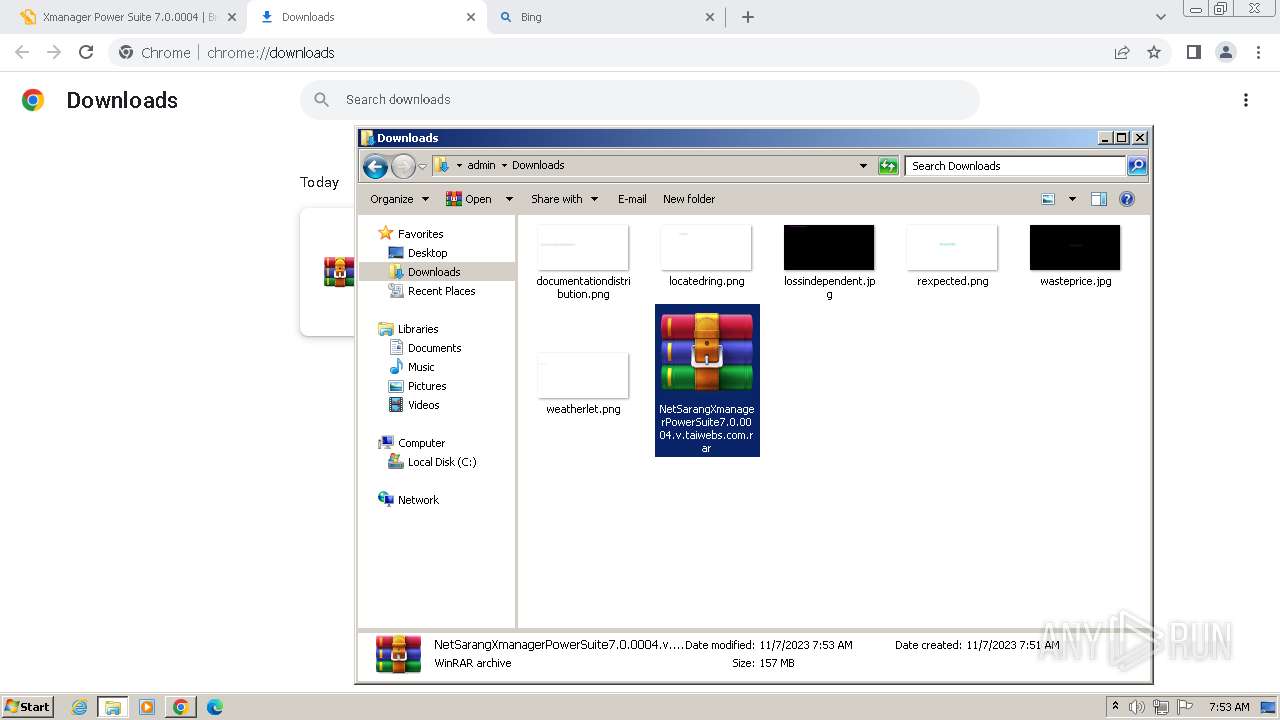The image size is (1280, 720).
Task: Select Music library
Action: pyautogui.click(x=421, y=367)
